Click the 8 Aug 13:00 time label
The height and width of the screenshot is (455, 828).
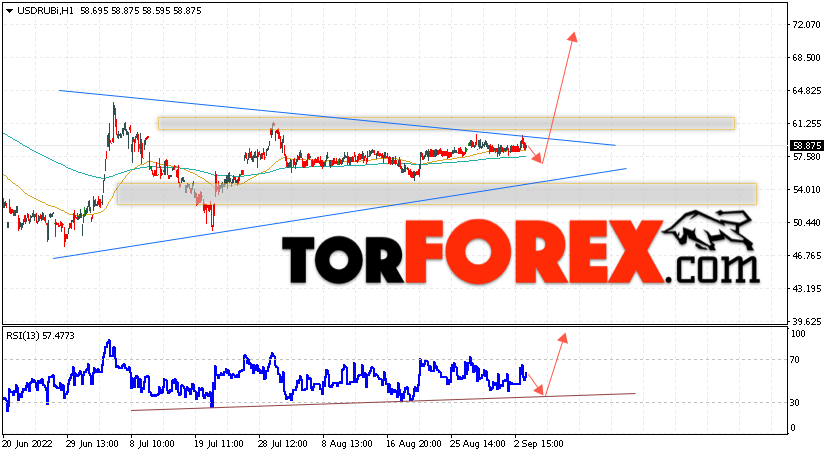(347, 444)
